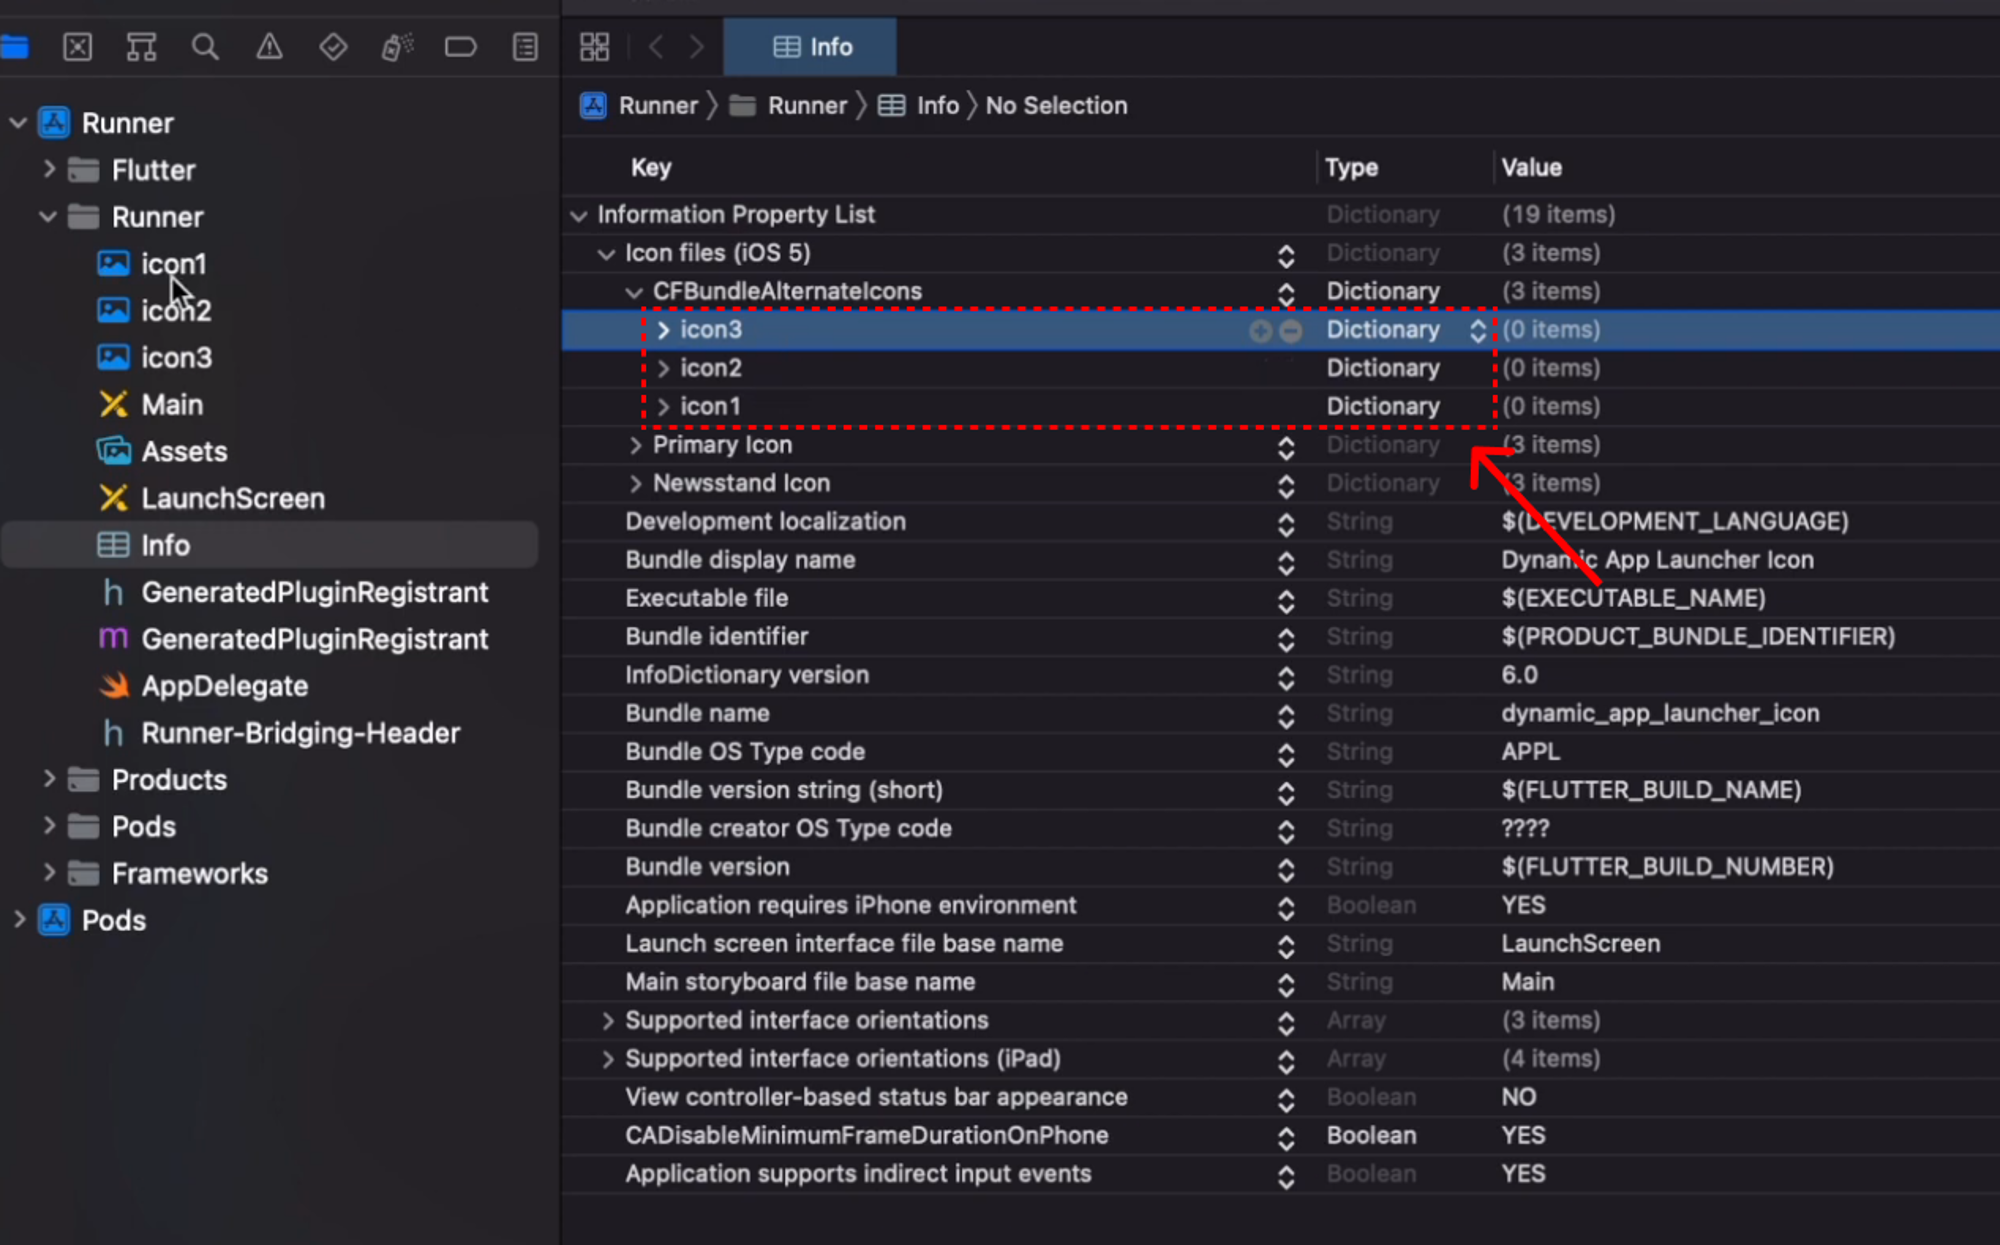Open the Breakpoint navigator icon
2000x1245 pixels.
tap(460, 47)
